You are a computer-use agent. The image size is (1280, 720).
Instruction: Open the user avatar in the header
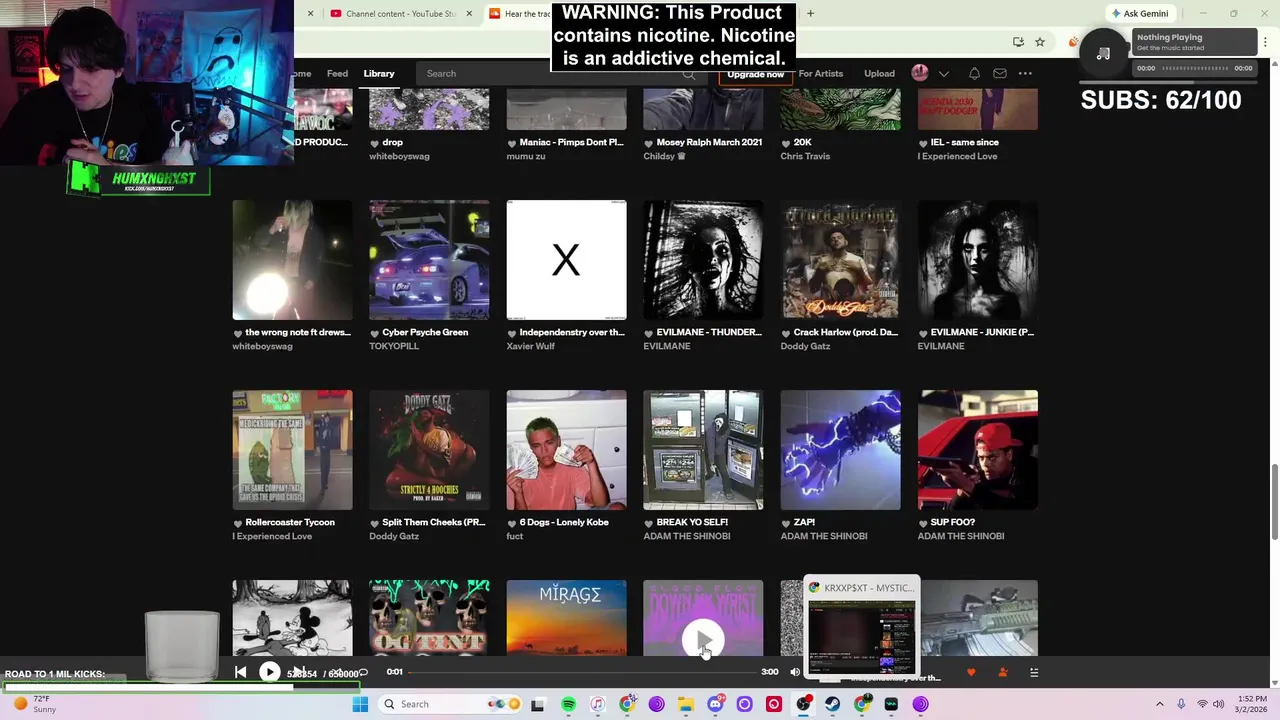(920, 73)
